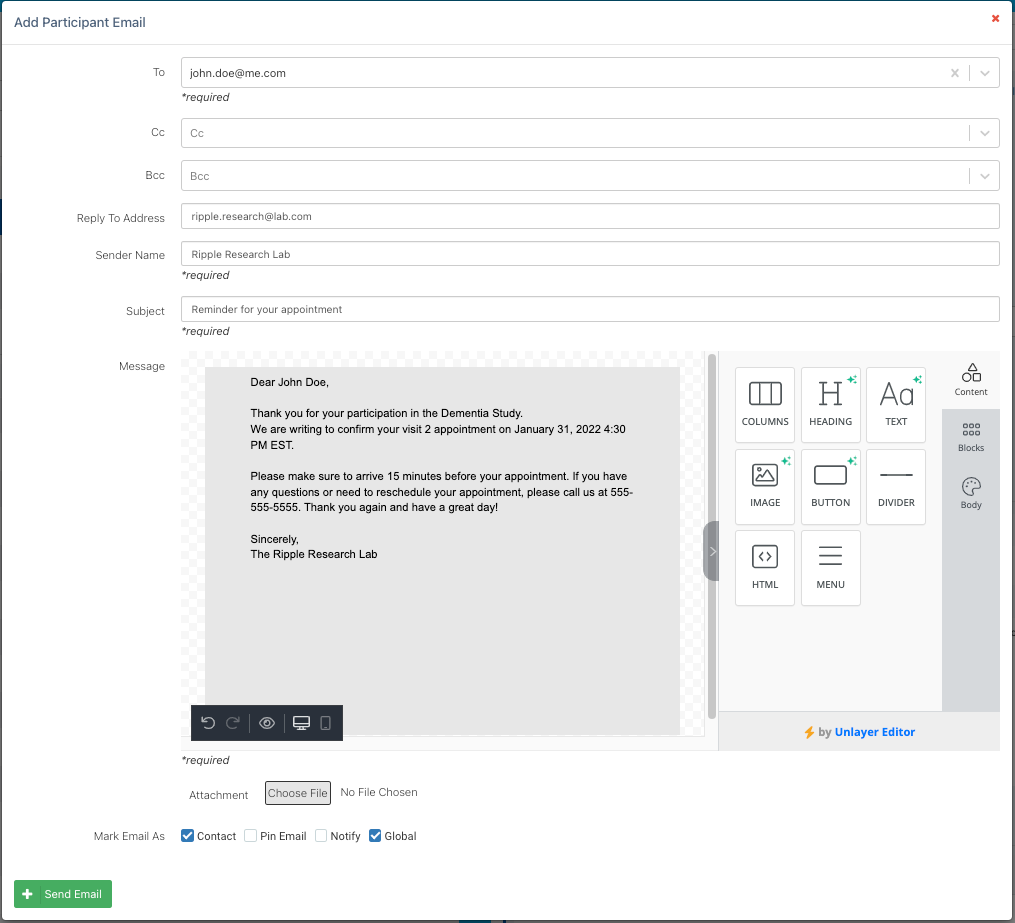1015x923 pixels.
Task: Open the Body tab
Action: coord(970,493)
